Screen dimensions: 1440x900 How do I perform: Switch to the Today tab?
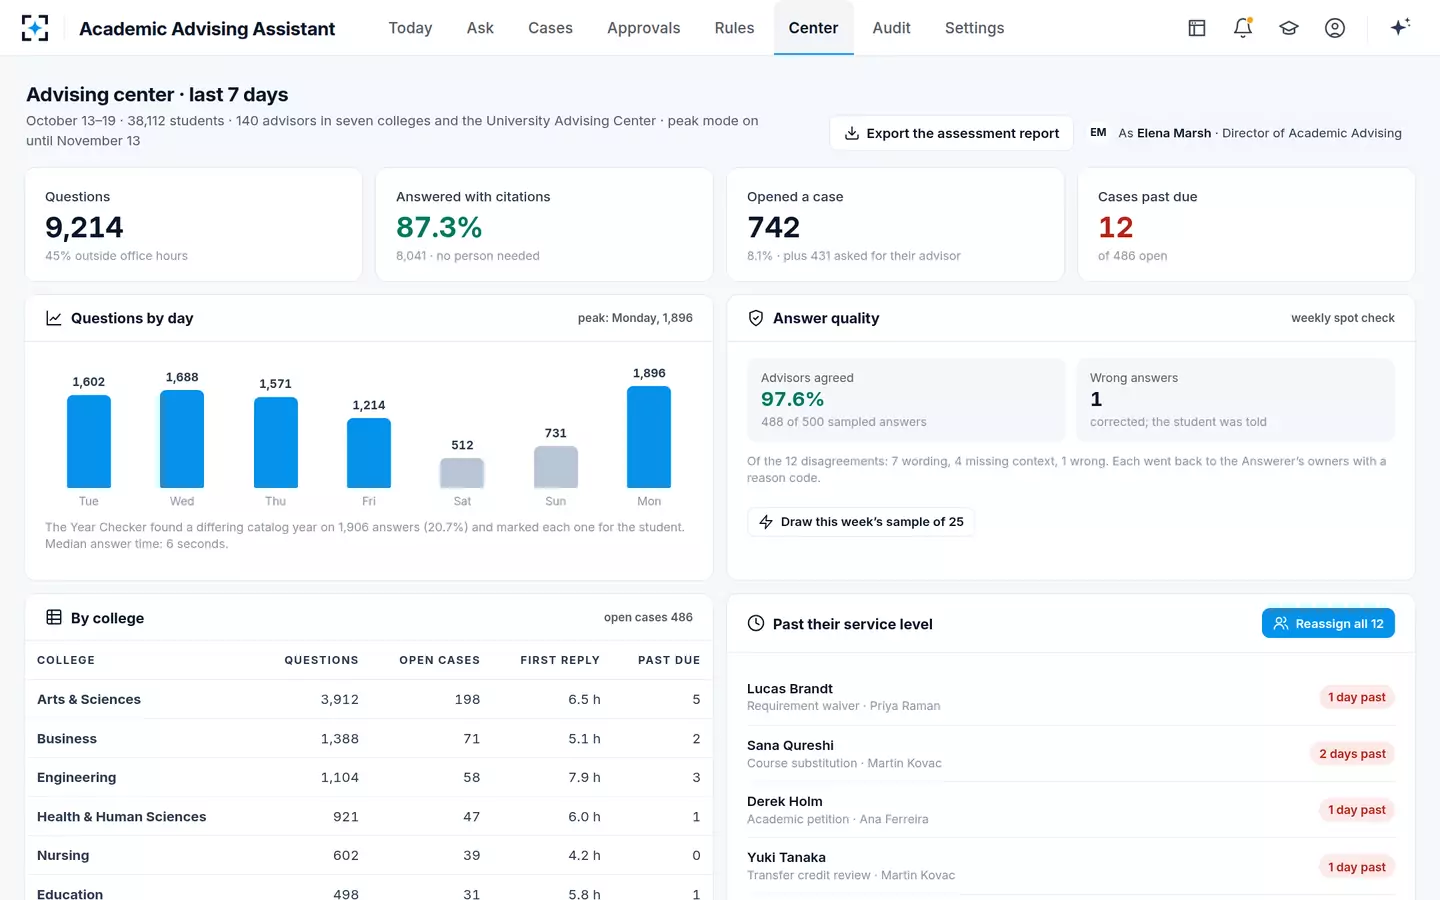pyautogui.click(x=410, y=28)
